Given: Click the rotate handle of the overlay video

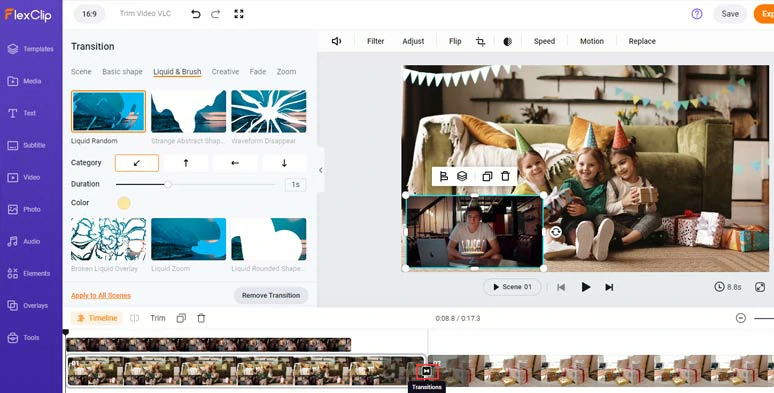Looking at the screenshot, I should click(556, 232).
